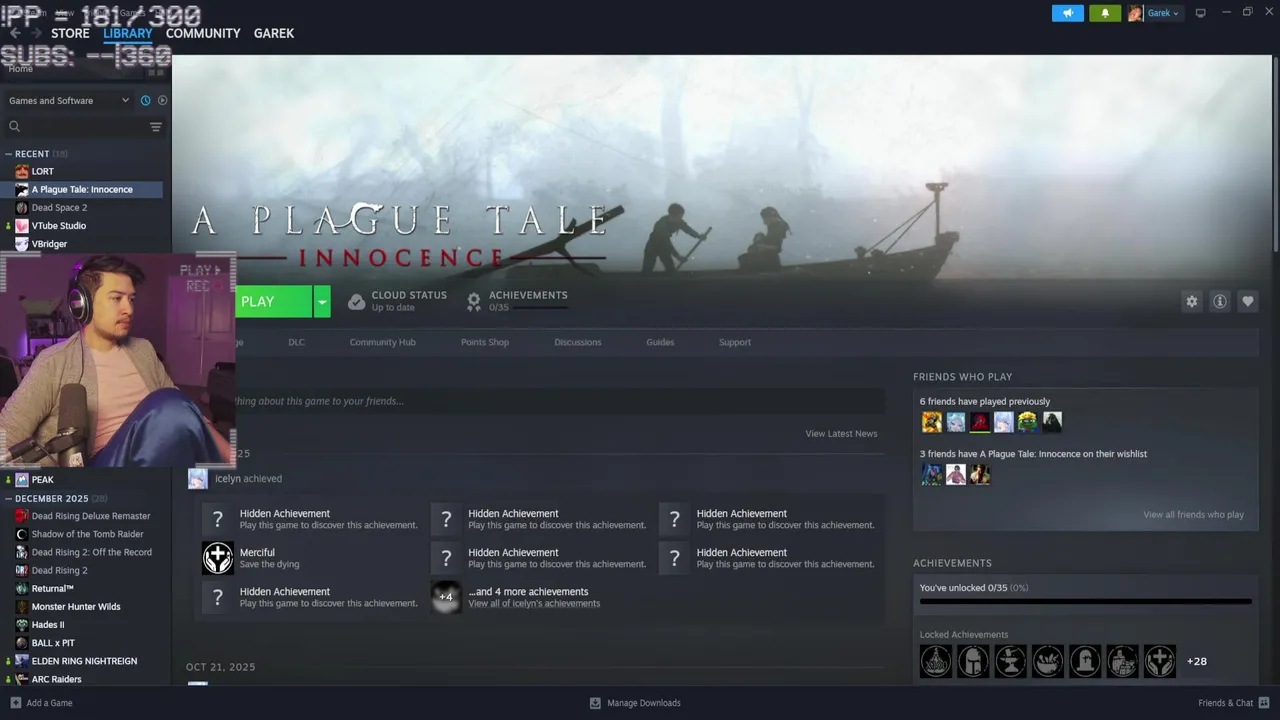Open the +4 more achievements thumbnail
The image size is (1280, 720).
pos(446,597)
